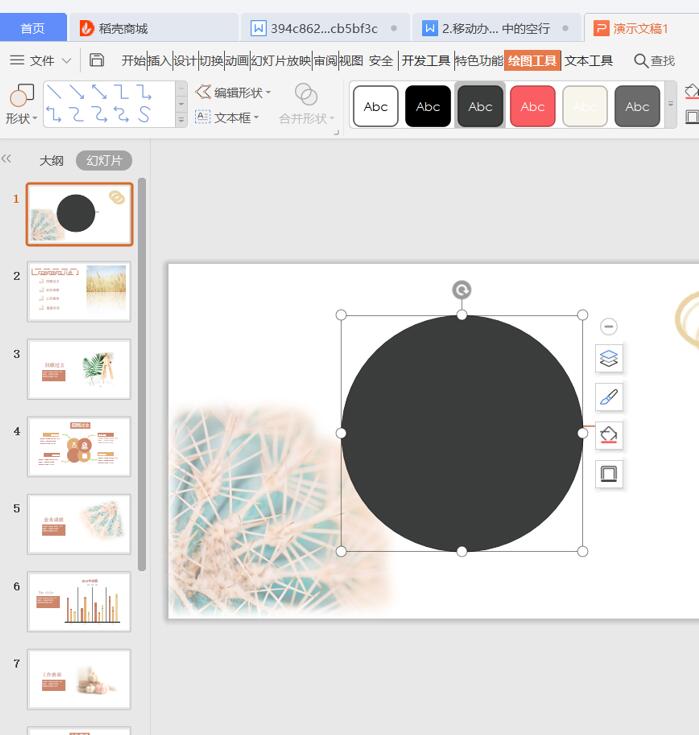Switch to the 切换 ribbon tab
Viewport: 699px width, 735px height.
click(x=211, y=60)
